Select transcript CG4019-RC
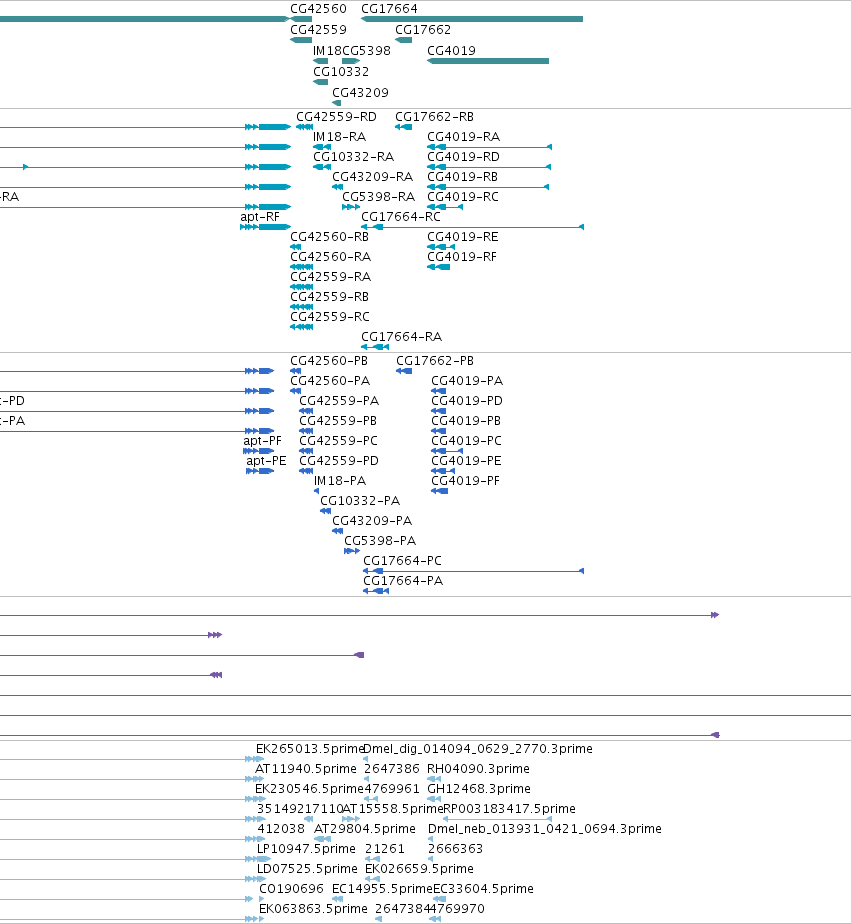Image resolution: width=851 pixels, height=924 pixels. point(463,197)
